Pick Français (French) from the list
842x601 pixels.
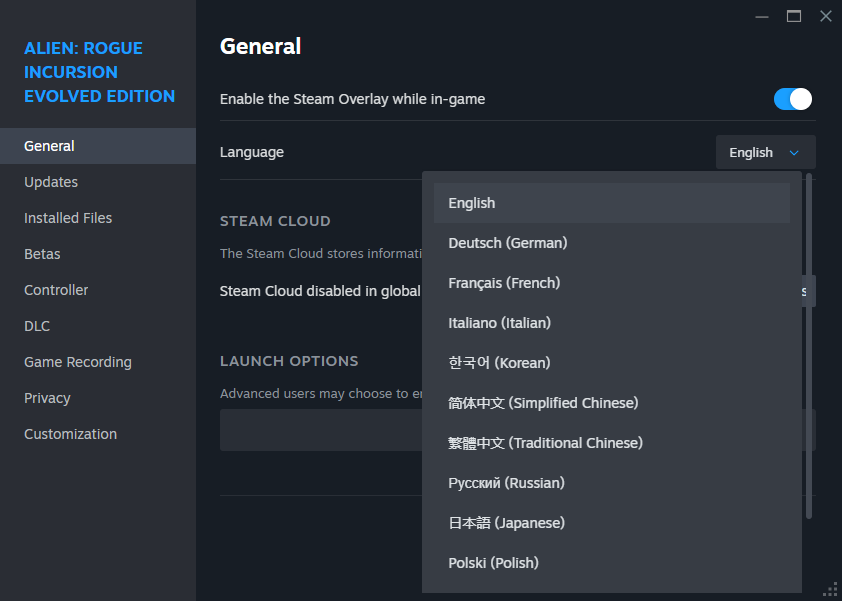611,283
